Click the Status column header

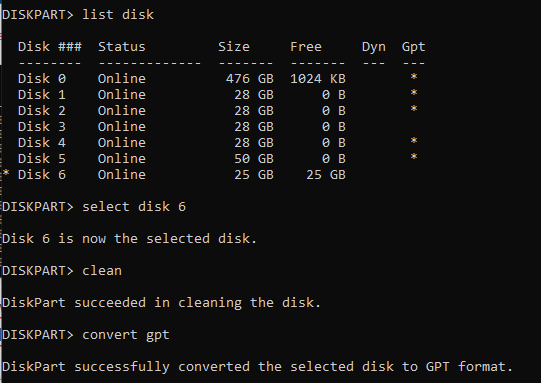tap(122, 47)
